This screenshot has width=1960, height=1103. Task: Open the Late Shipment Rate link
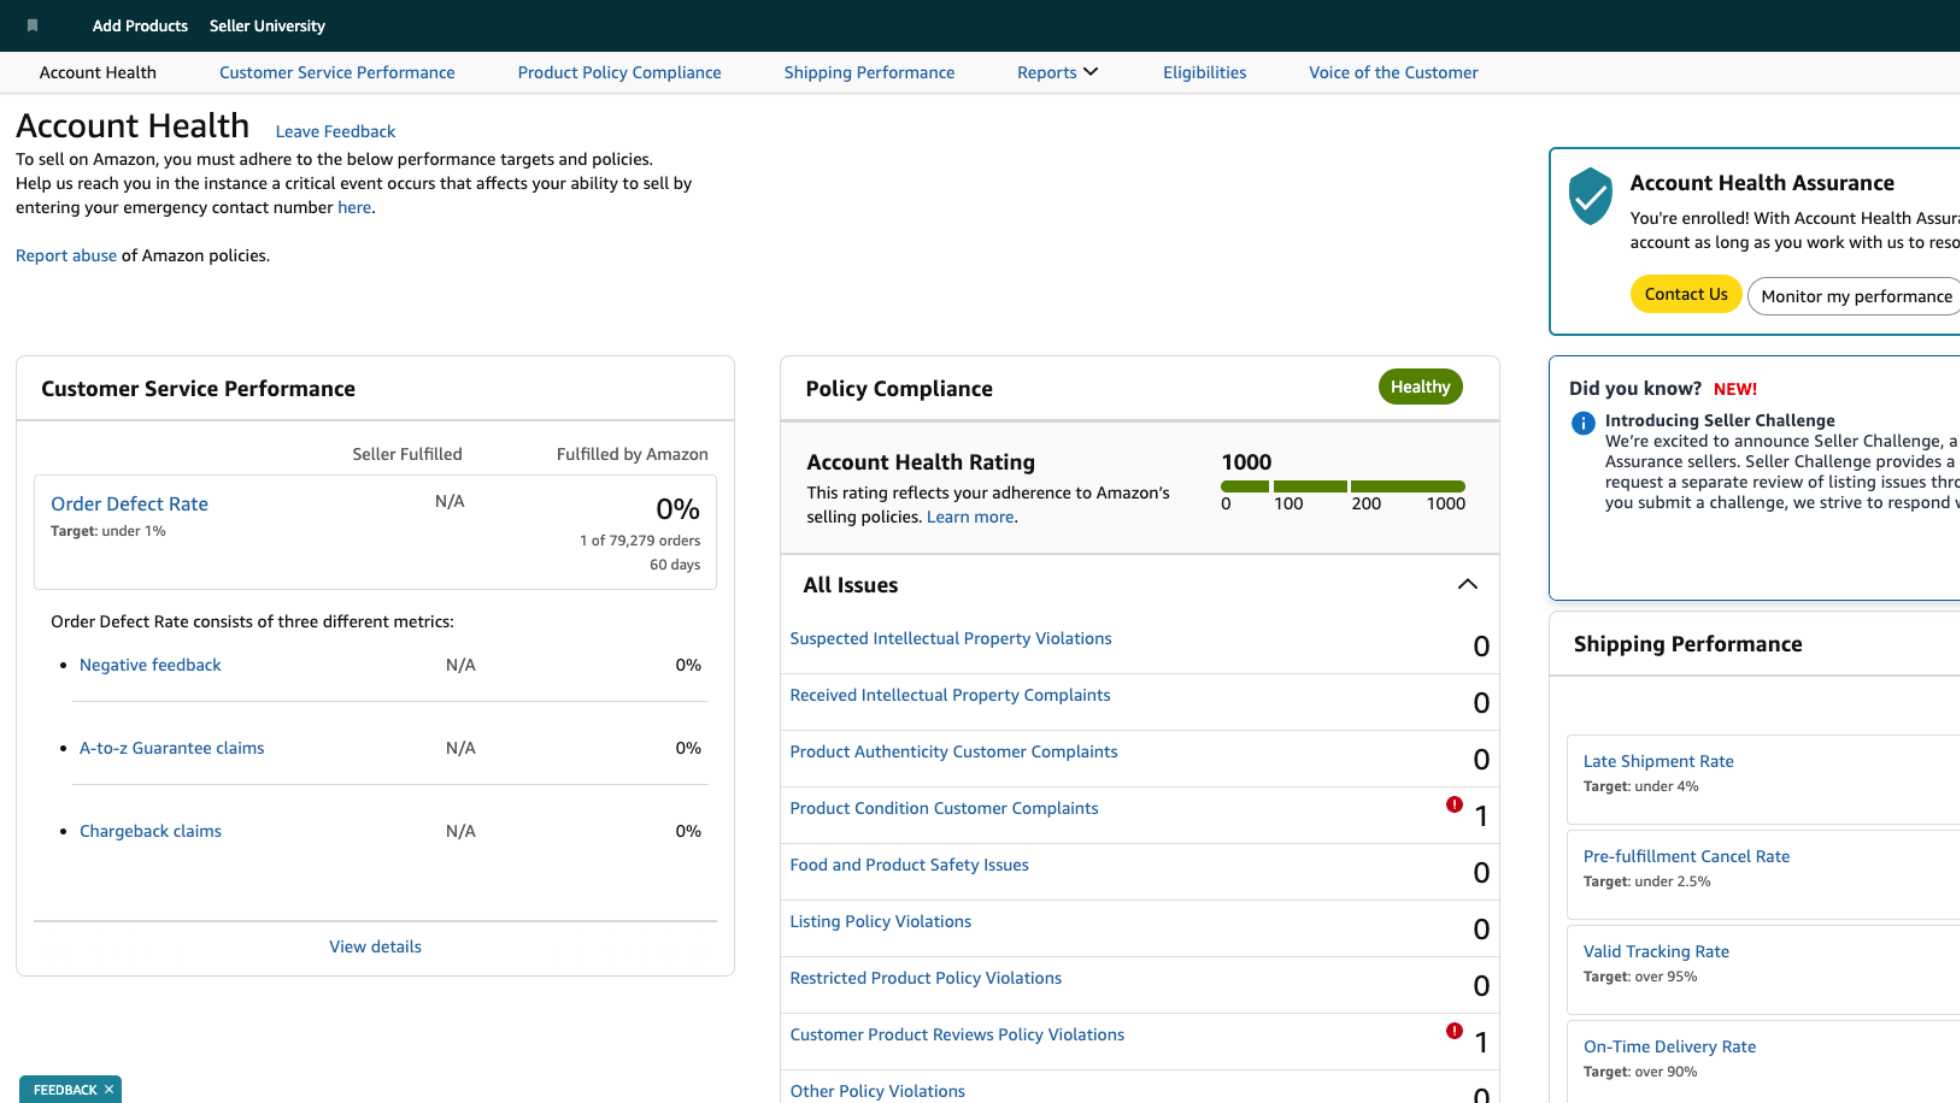coord(1657,761)
